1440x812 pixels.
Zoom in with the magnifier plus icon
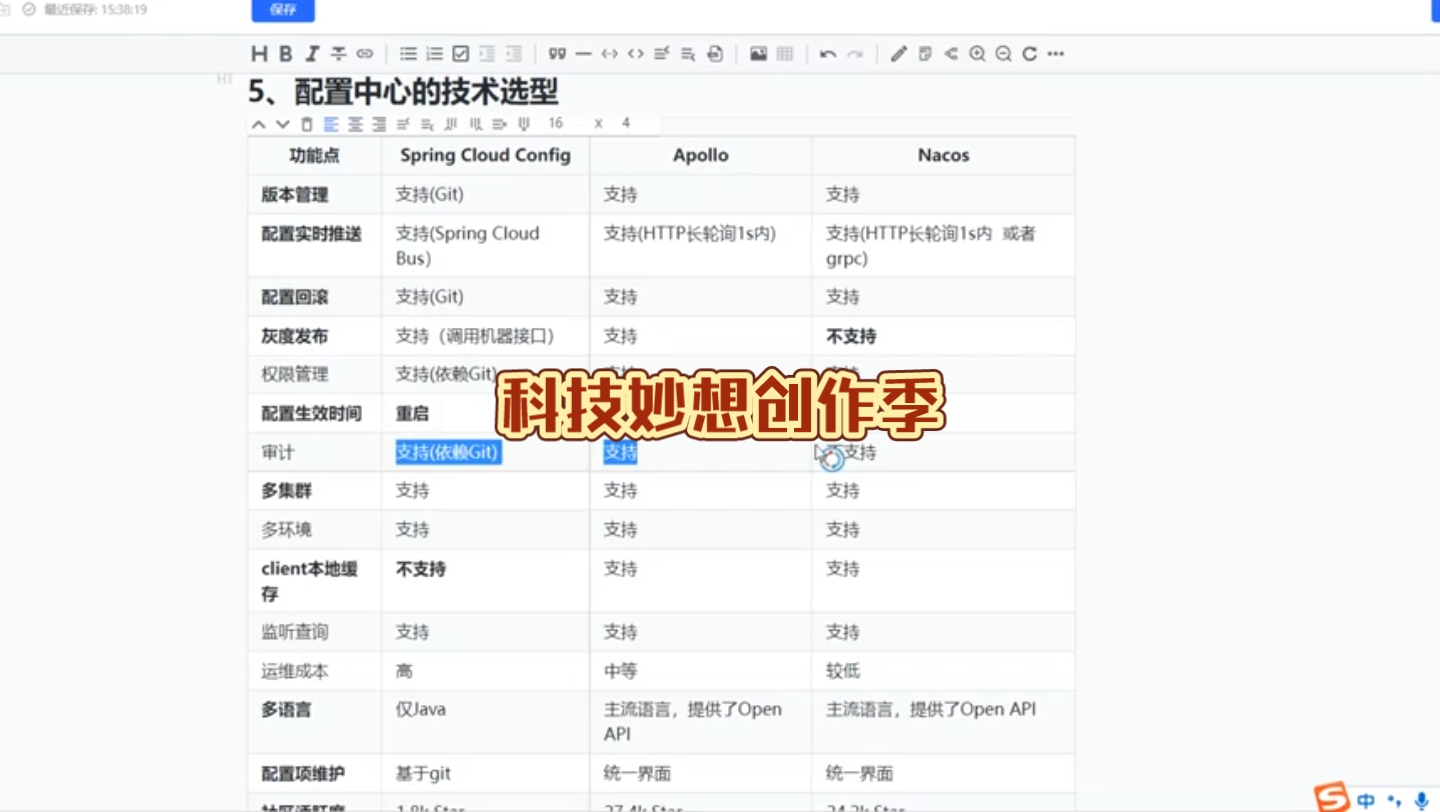tap(978, 54)
